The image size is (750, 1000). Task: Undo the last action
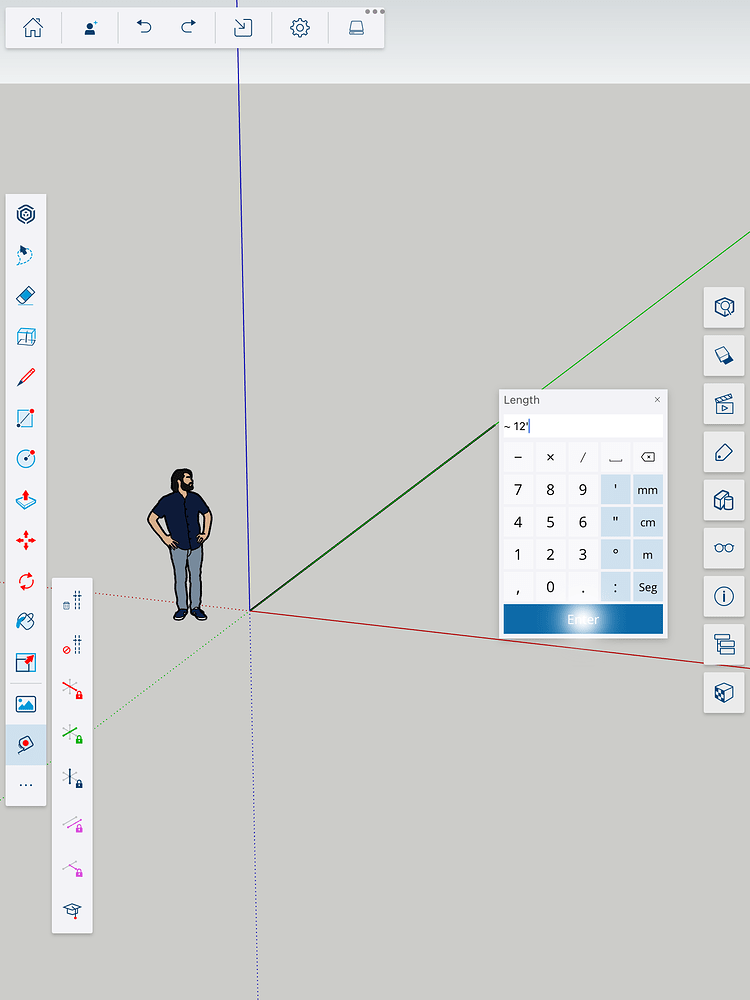coord(144,27)
